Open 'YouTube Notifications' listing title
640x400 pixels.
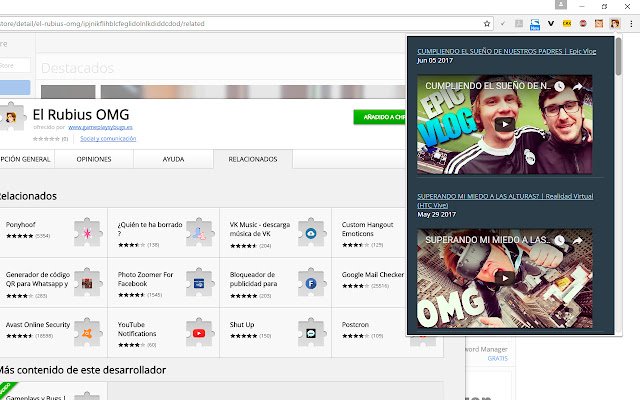coord(137,329)
